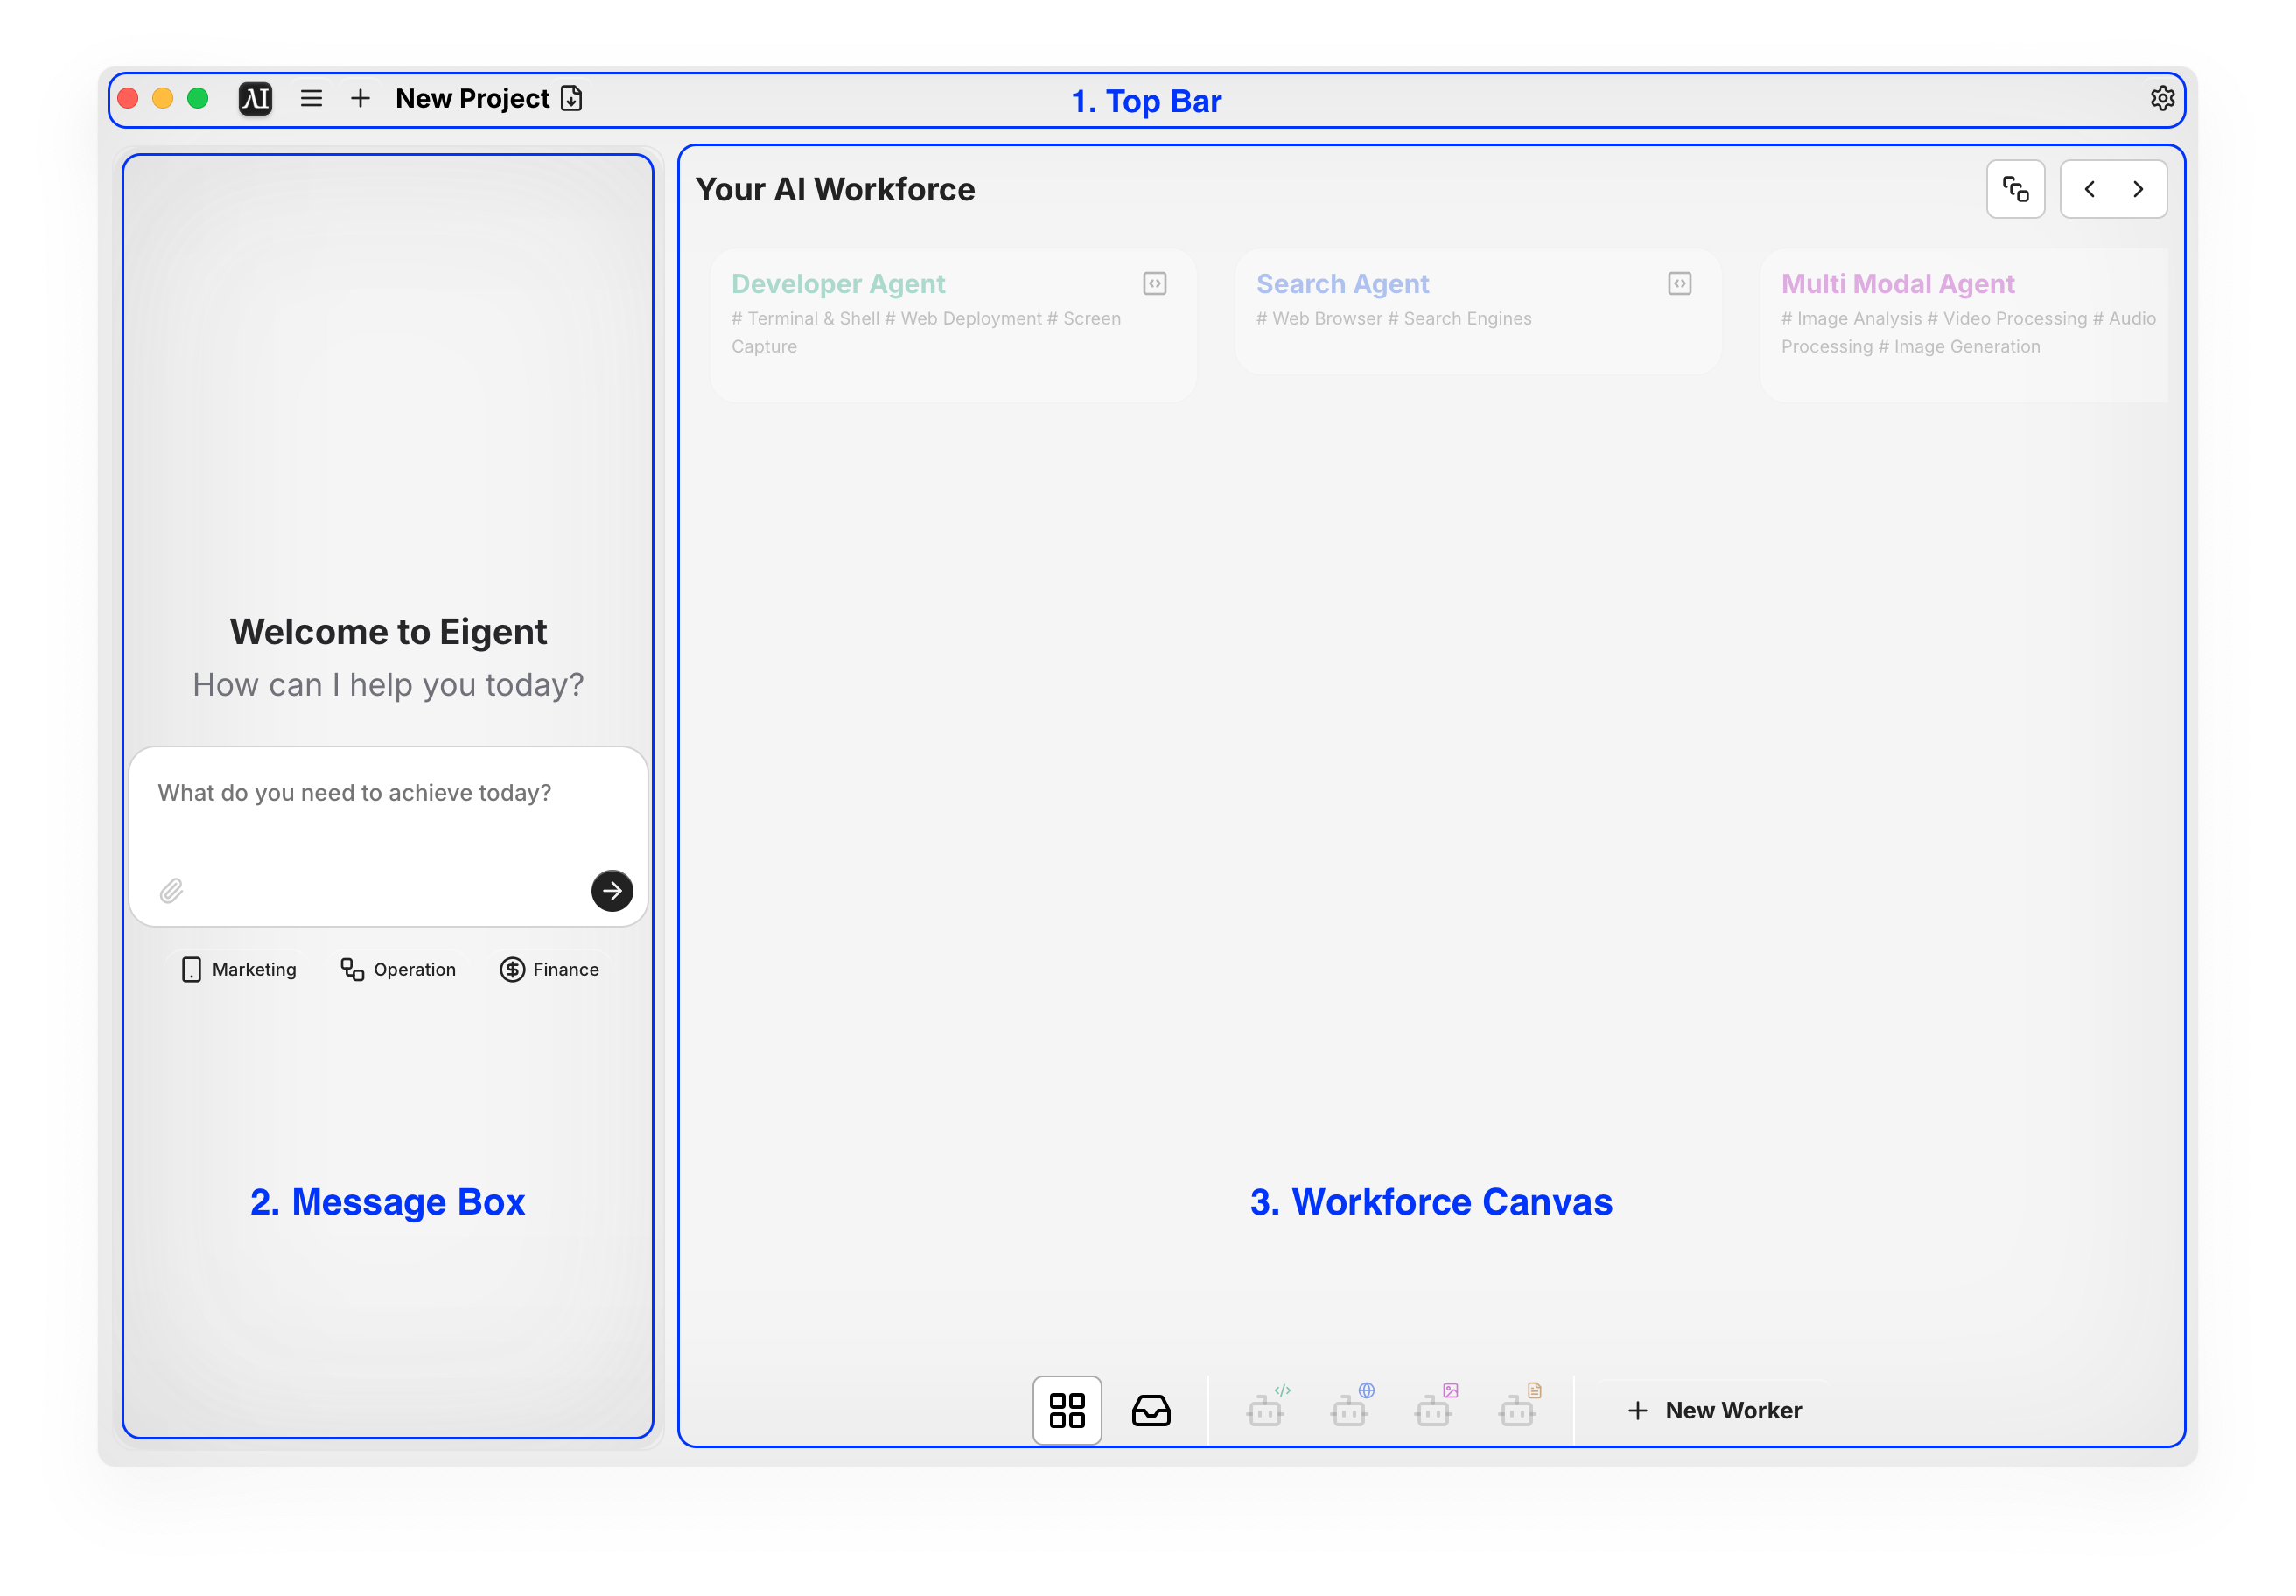Viewport: 2296px width, 1596px height.
Task: Go to next agent with right chevron
Action: [x=2138, y=189]
